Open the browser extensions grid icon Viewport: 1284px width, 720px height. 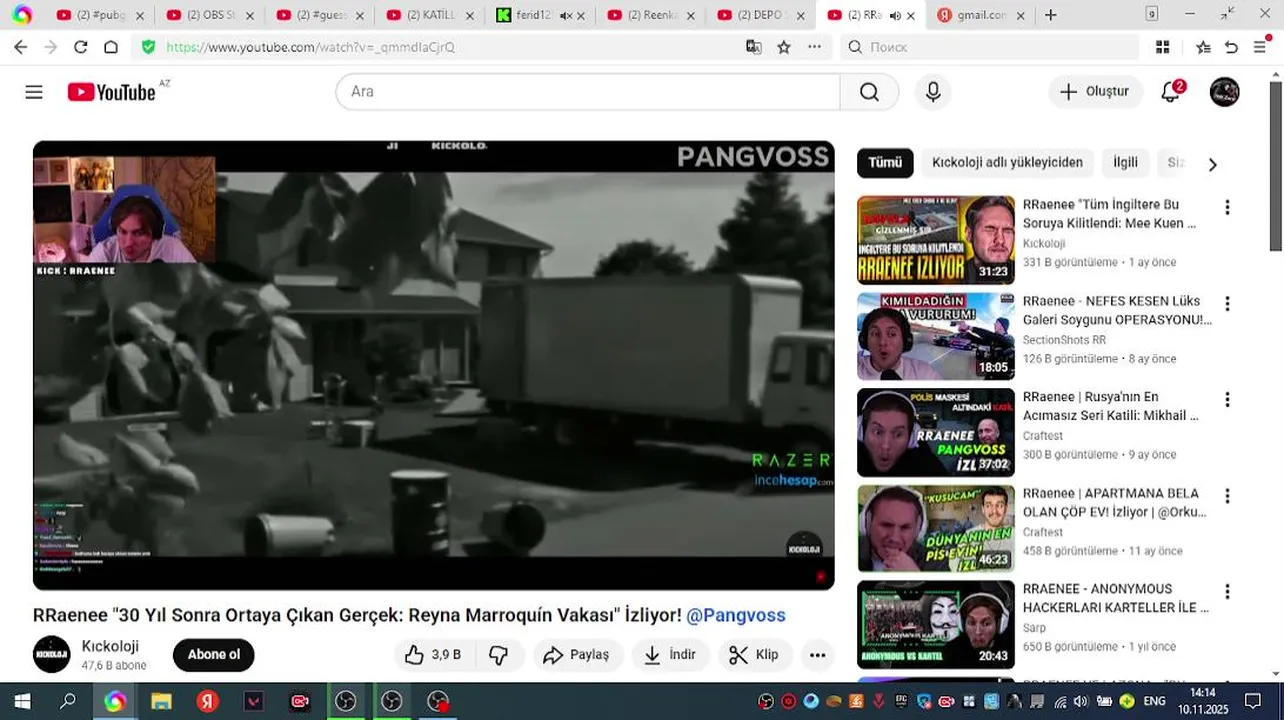(1162, 47)
